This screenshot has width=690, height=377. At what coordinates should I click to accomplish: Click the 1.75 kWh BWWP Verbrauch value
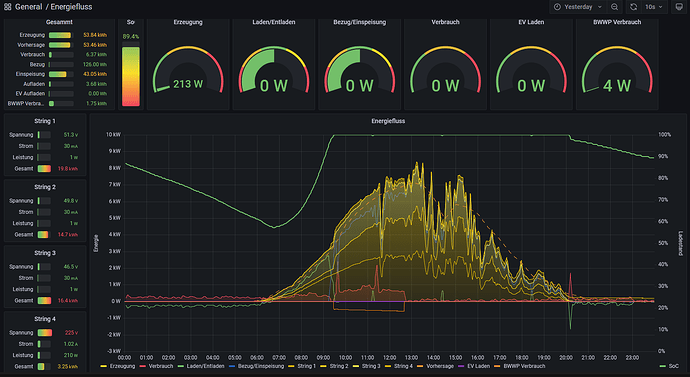[x=96, y=103]
